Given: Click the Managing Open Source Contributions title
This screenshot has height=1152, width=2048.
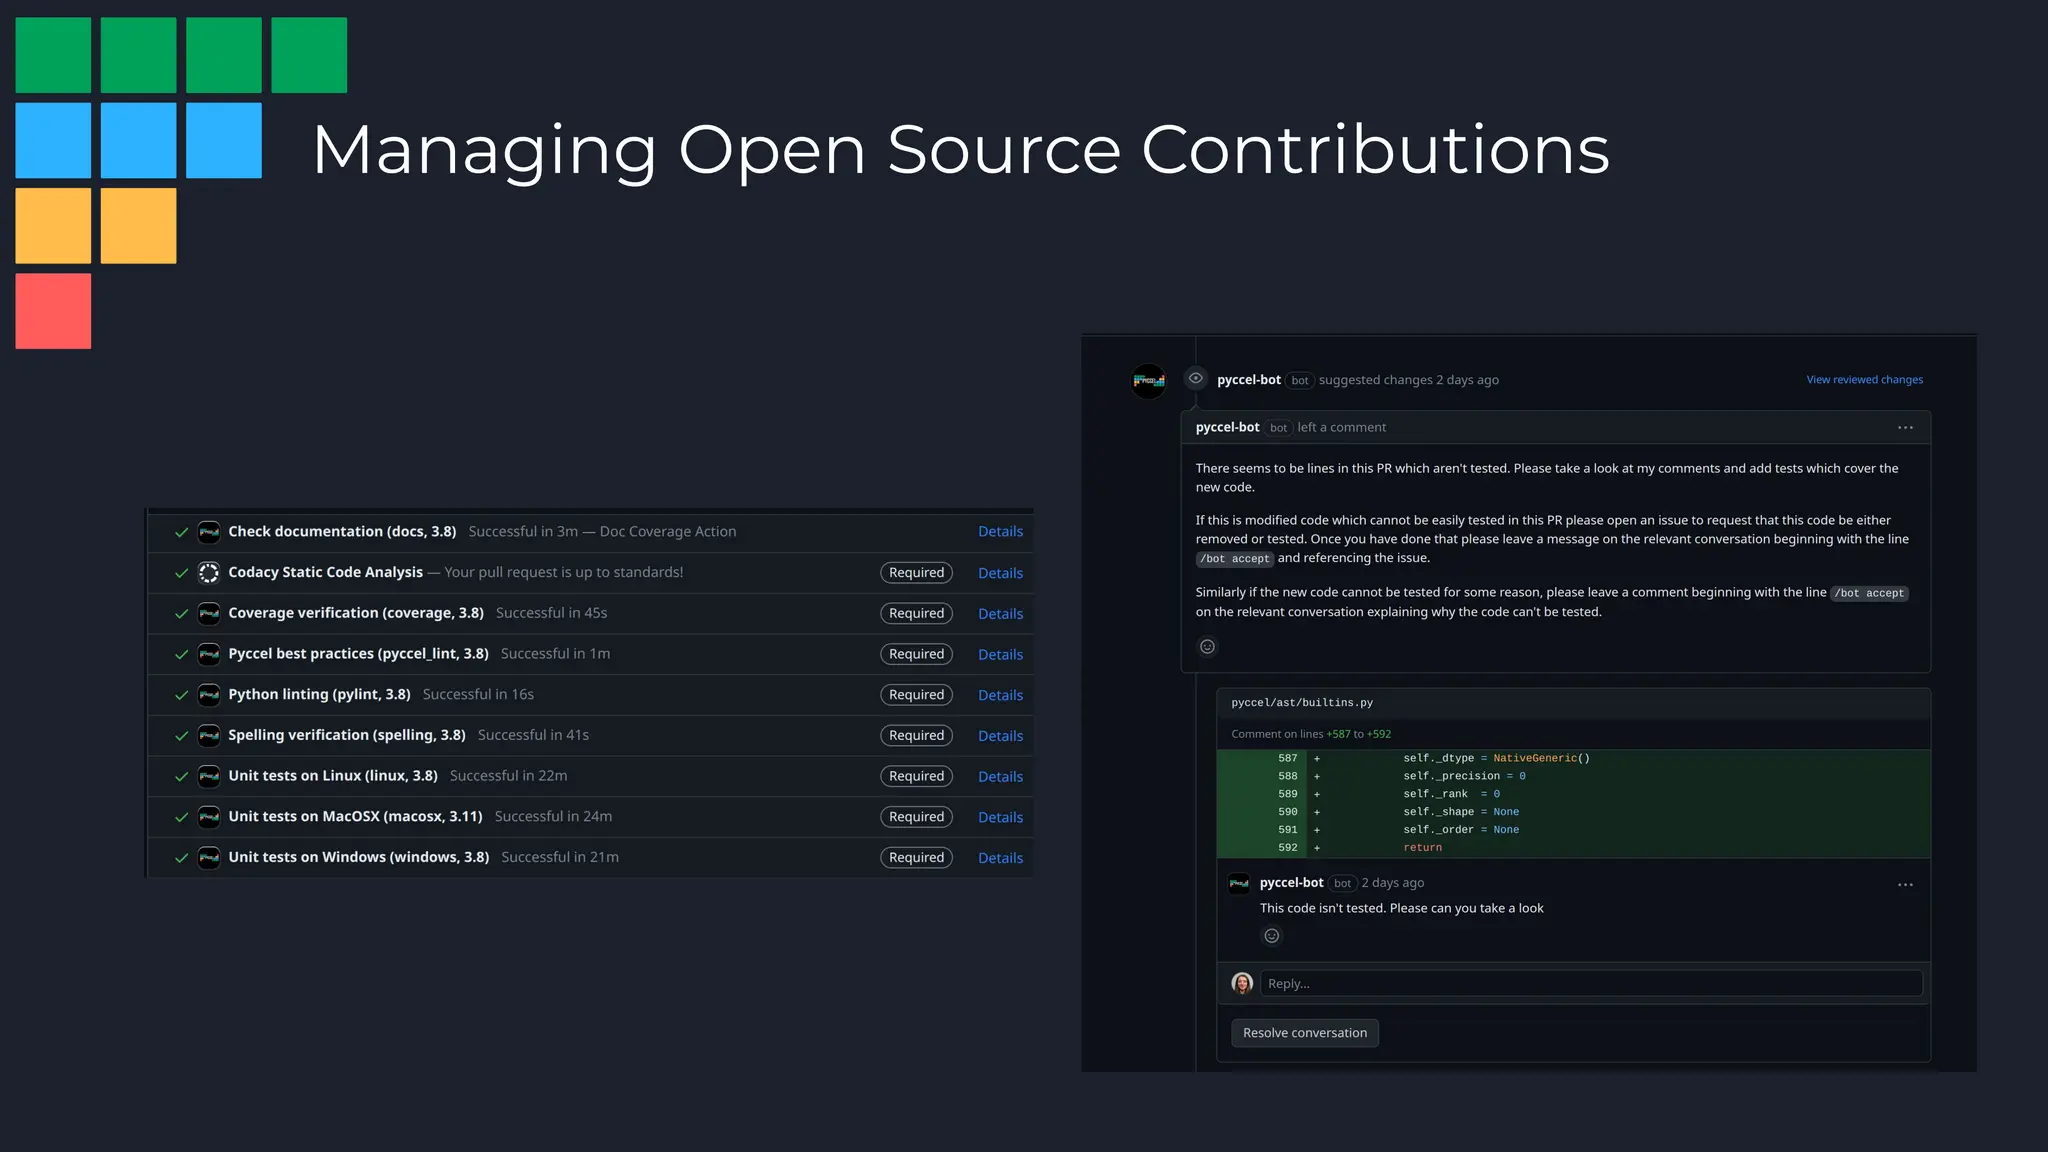Looking at the screenshot, I should (960, 151).
